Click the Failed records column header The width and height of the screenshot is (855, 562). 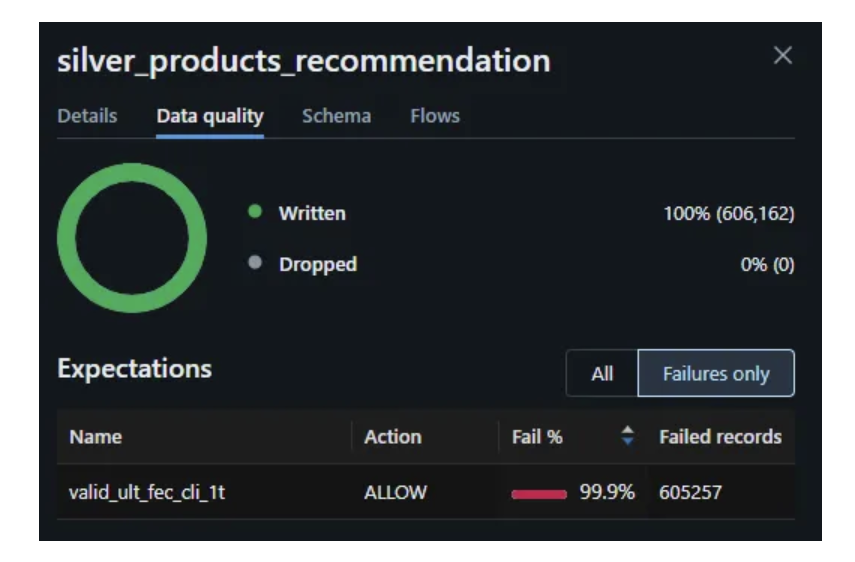point(720,437)
